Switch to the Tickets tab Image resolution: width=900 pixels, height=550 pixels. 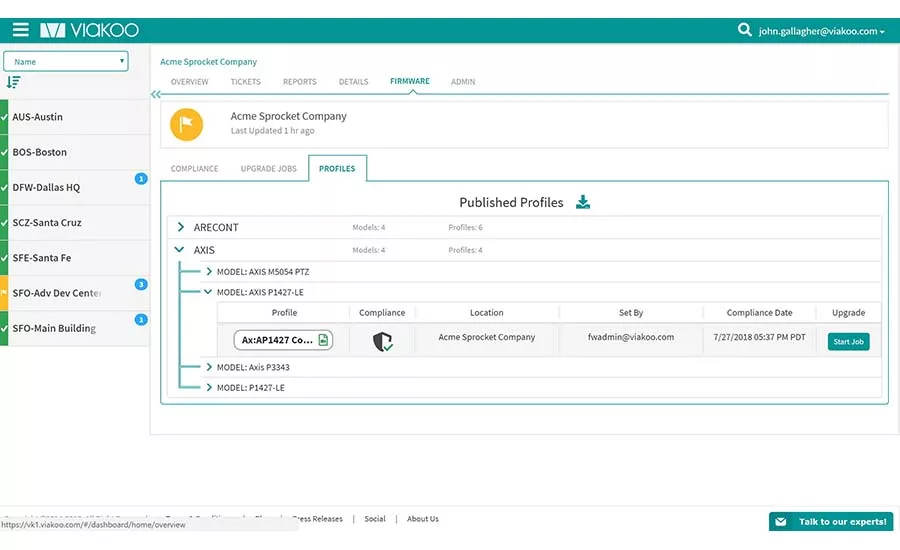tap(246, 82)
